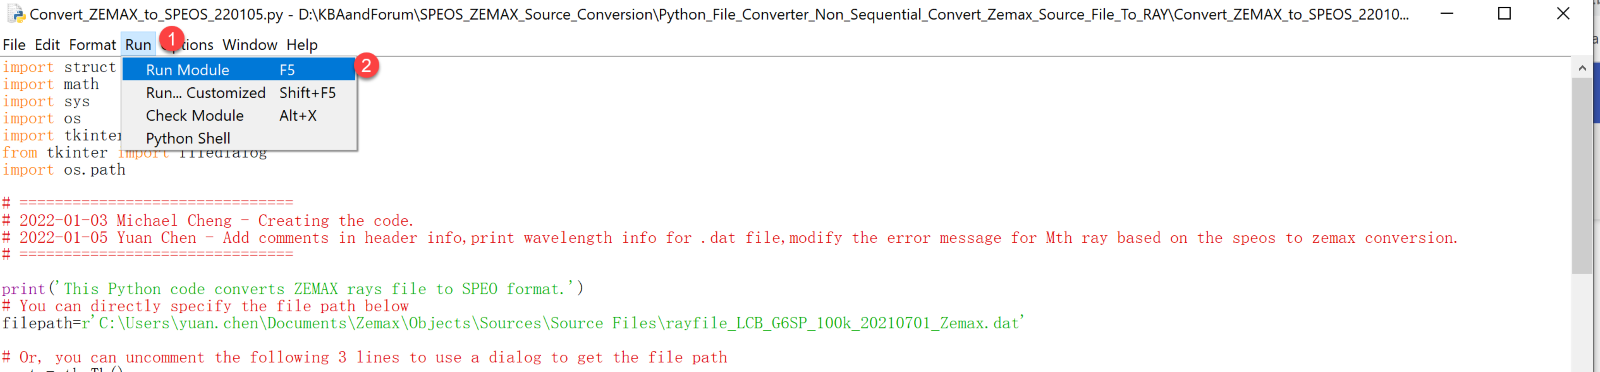
Task: Choose Run... Customized menu entry
Action: (x=239, y=92)
